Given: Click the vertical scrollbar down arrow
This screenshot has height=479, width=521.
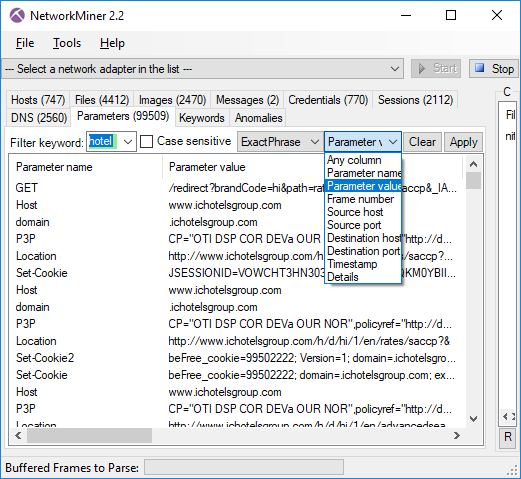Looking at the screenshot, I should click(473, 419).
